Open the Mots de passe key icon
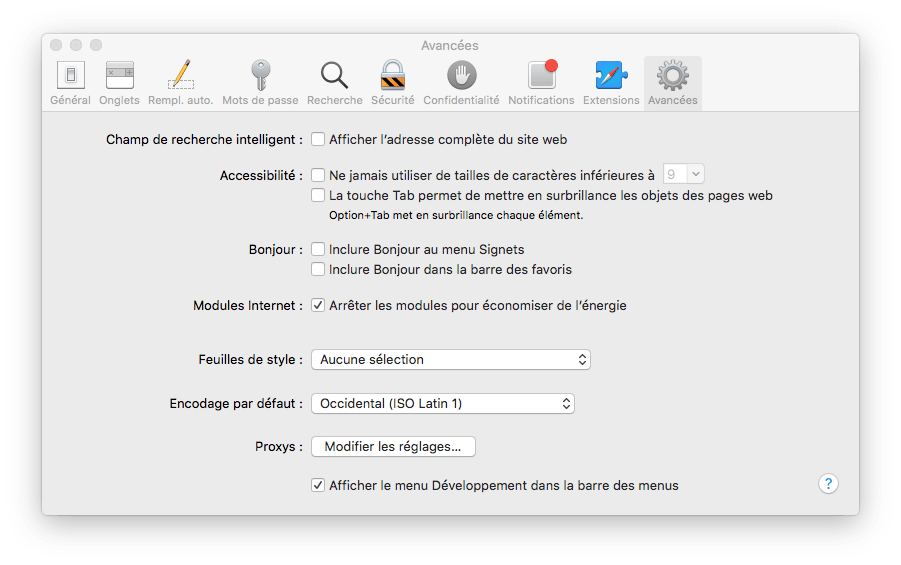This screenshot has height=565, width=901. (260, 83)
